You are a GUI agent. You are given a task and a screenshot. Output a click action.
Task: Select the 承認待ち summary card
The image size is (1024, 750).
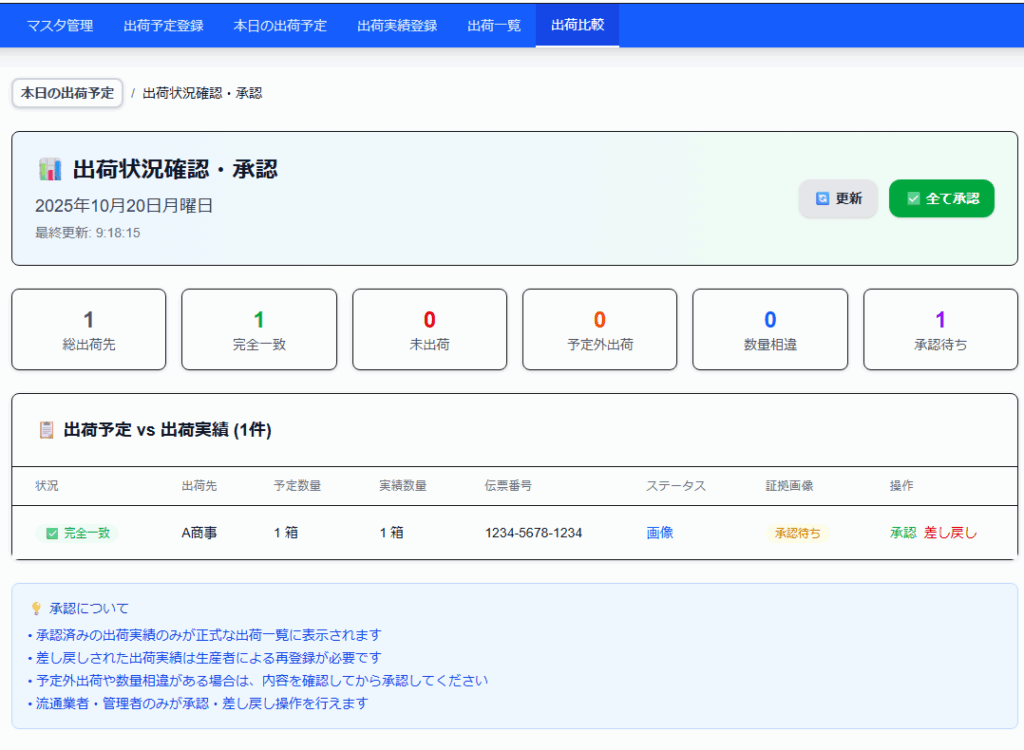(x=940, y=329)
